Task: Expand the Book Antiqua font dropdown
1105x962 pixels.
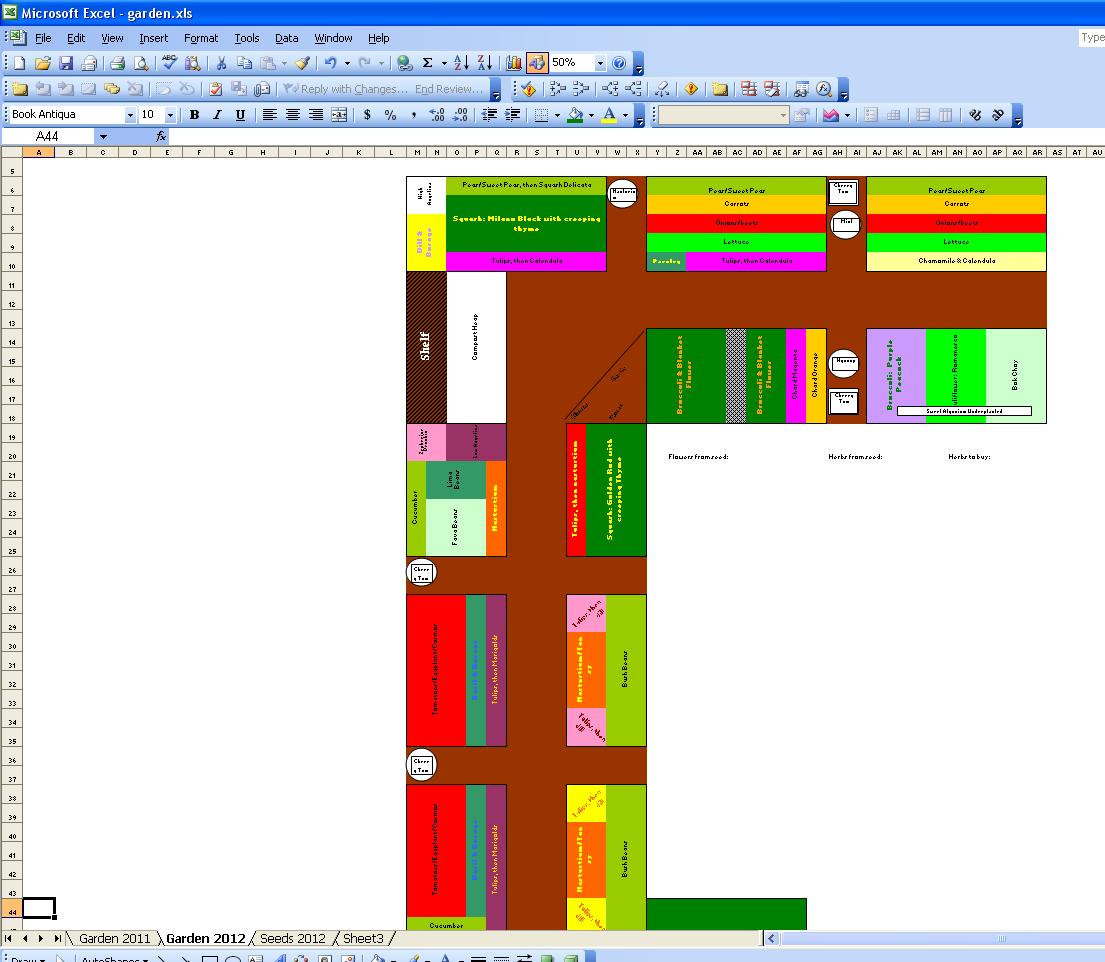Action: coord(130,115)
